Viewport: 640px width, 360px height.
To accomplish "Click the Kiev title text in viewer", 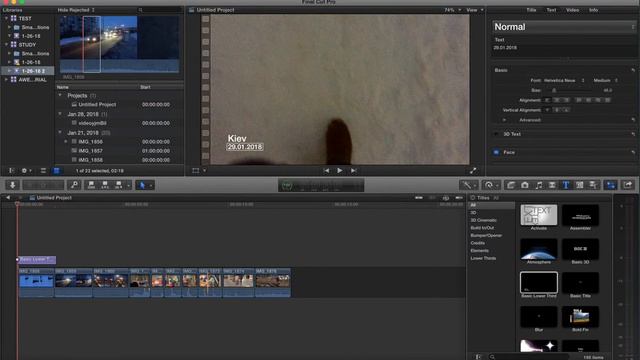I will pos(237,138).
